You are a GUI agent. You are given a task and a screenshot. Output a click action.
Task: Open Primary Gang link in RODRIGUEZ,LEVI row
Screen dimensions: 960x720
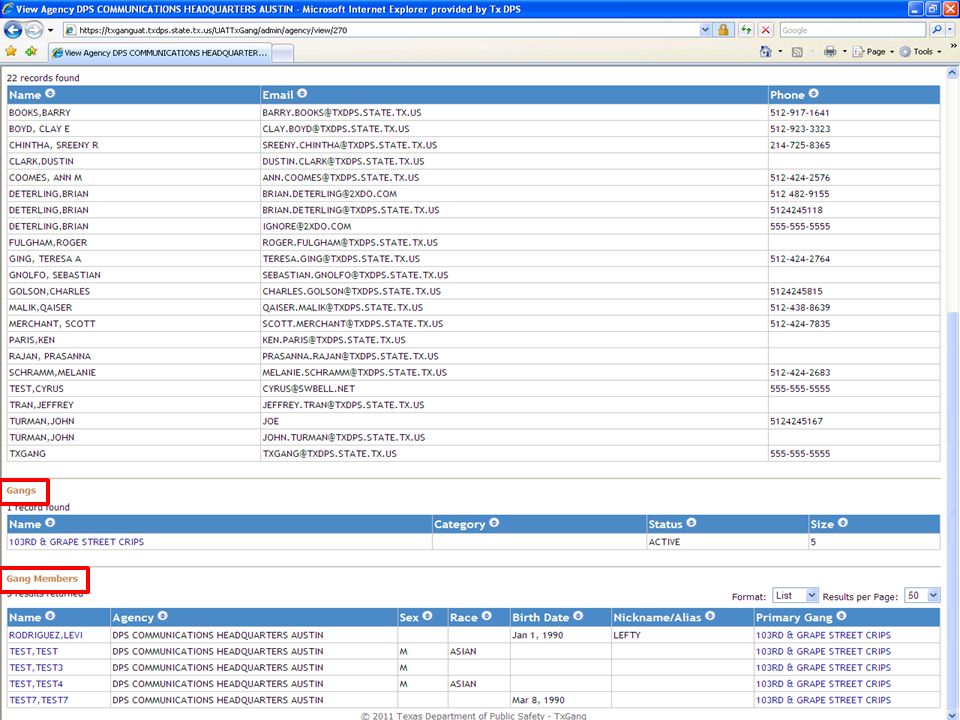823,635
